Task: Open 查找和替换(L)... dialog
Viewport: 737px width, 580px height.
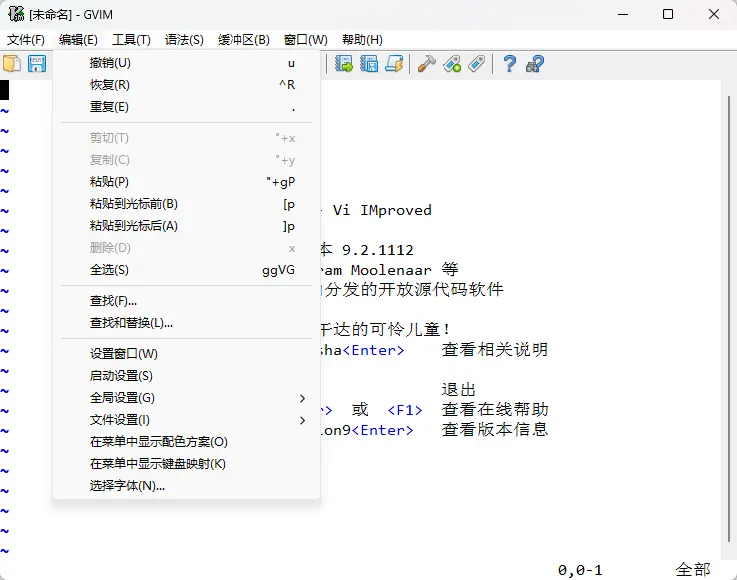Action: pyautogui.click(x=187, y=323)
